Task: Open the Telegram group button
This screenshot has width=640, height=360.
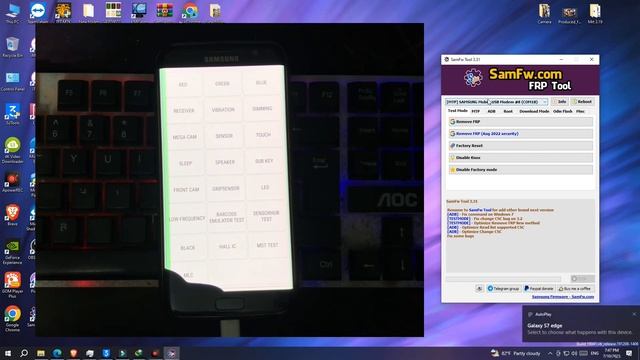Action: (x=503, y=289)
